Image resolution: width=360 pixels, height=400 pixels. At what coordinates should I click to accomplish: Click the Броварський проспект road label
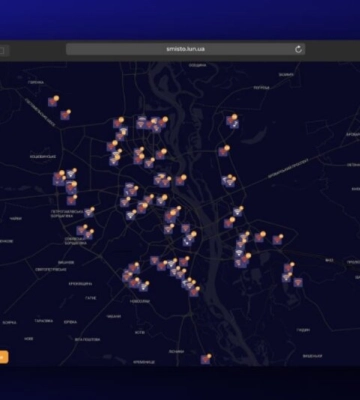pos(288,170)
